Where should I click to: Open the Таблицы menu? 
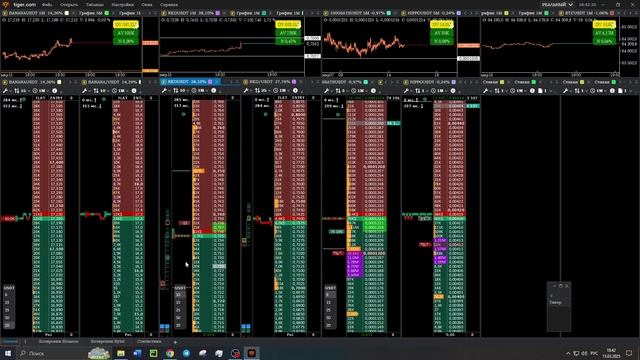[x=95, y=4]
